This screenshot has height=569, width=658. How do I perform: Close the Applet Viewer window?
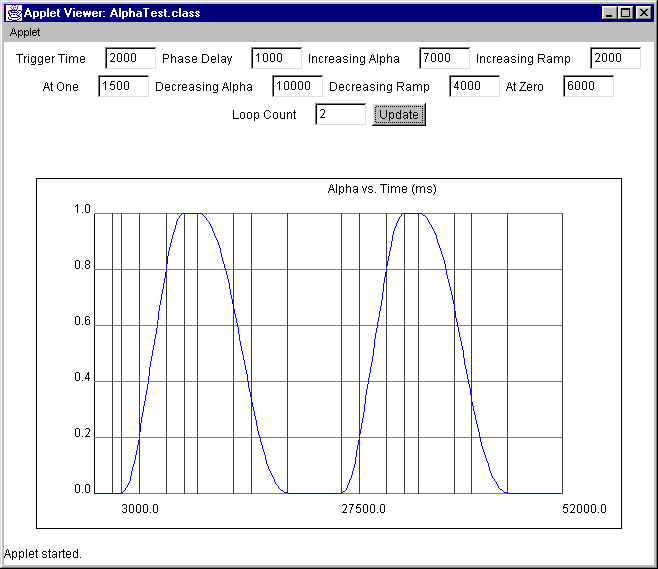643,13
